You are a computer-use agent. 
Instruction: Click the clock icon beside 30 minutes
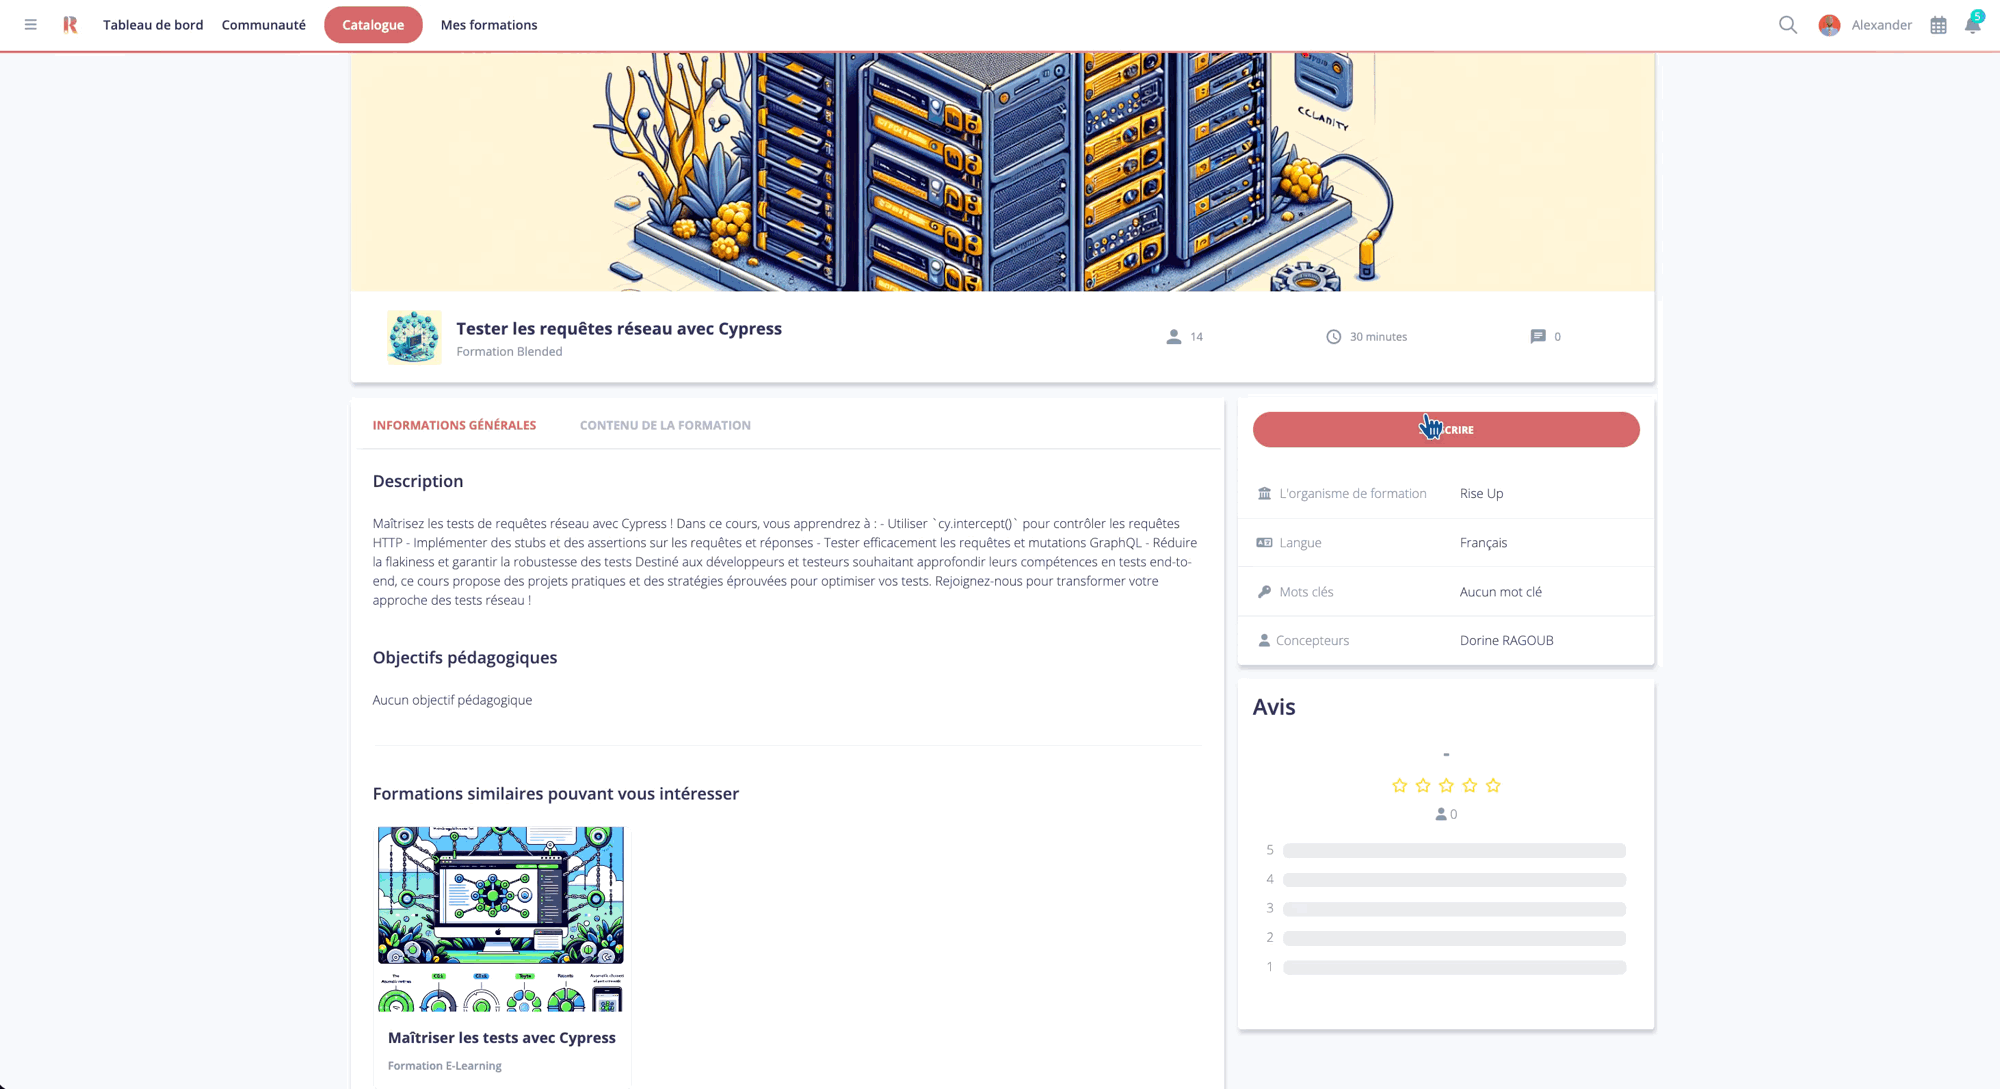(x=1333, y=337)
